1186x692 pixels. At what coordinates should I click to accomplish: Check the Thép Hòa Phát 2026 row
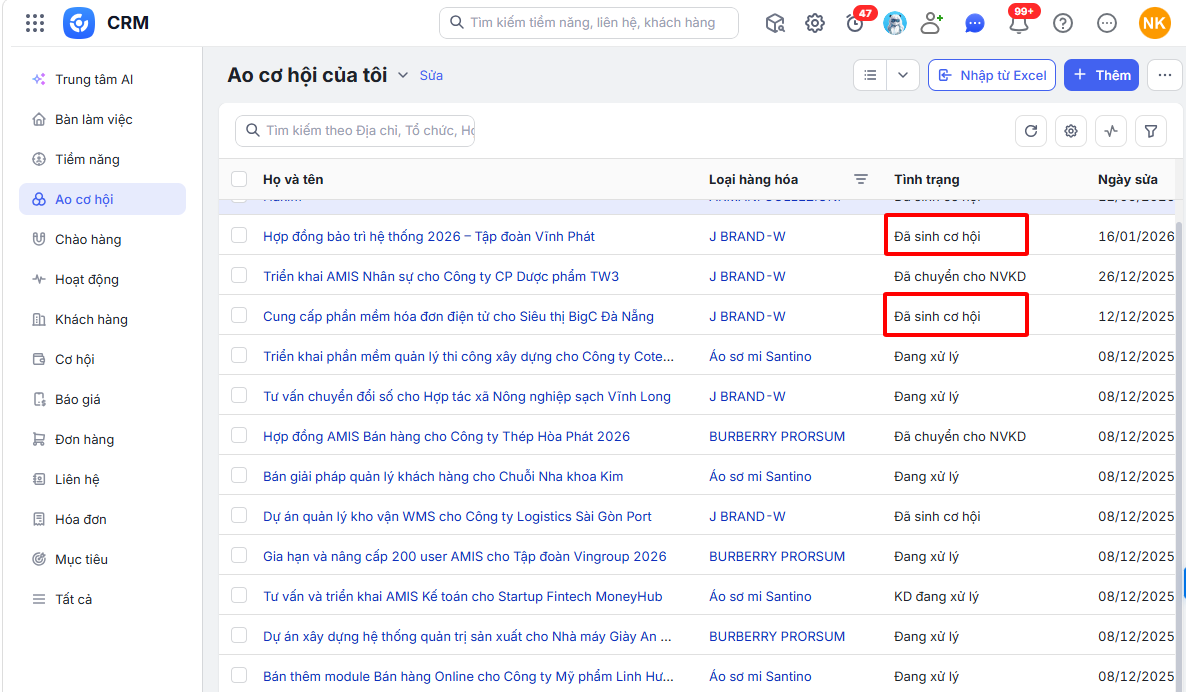point(239,436)
